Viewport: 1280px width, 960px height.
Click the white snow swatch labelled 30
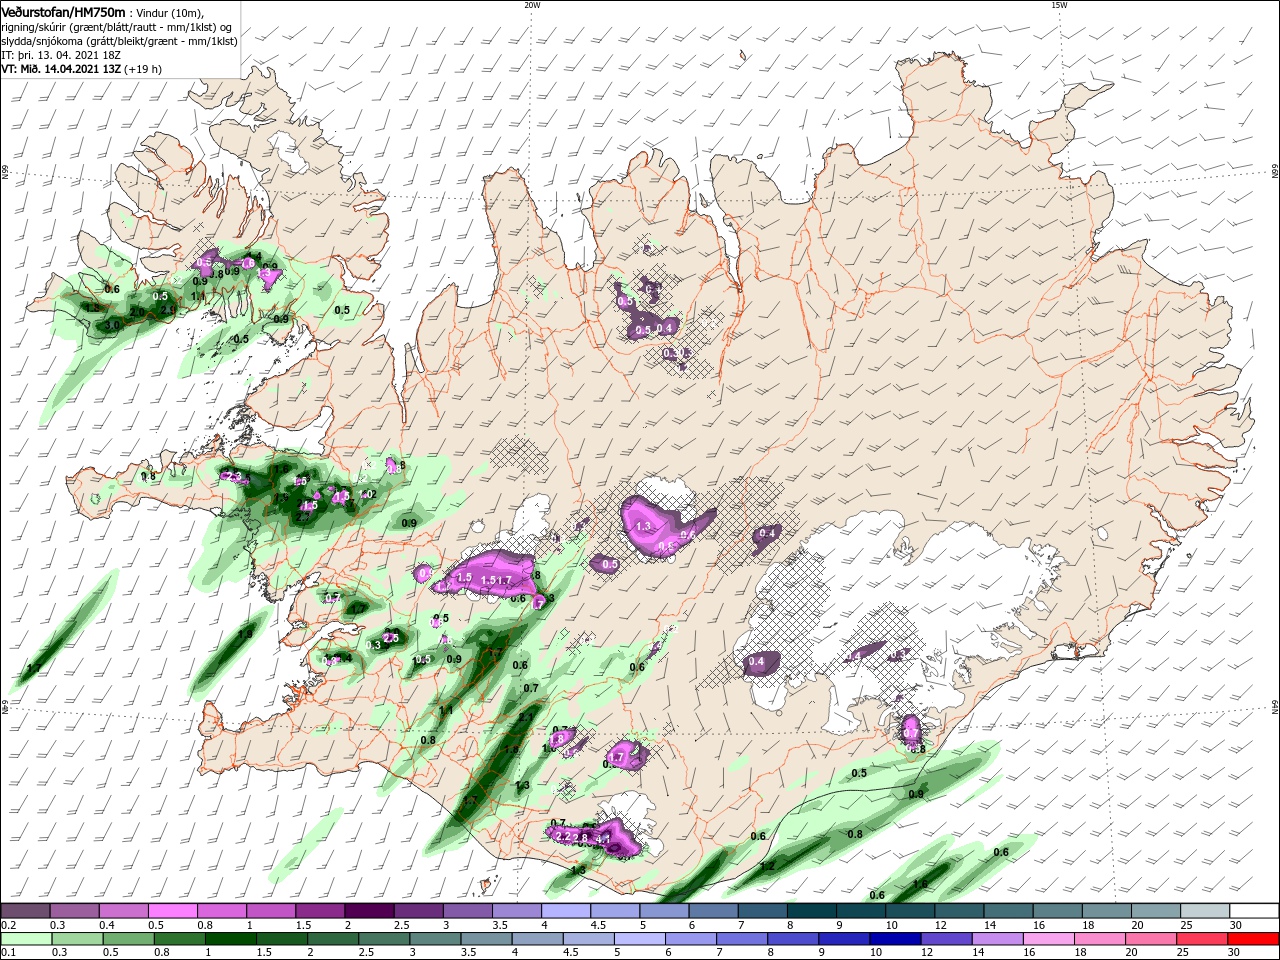click(x=1253, y=911)
